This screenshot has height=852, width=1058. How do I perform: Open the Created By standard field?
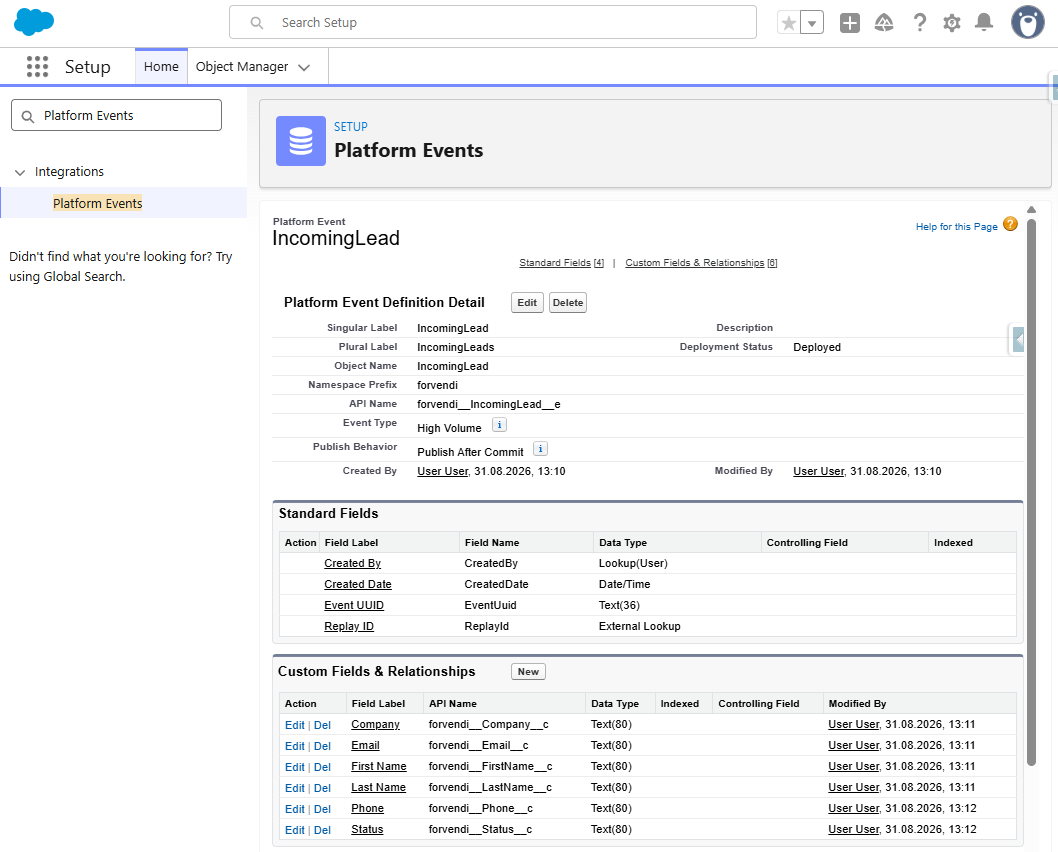click(x=352, y=563)
